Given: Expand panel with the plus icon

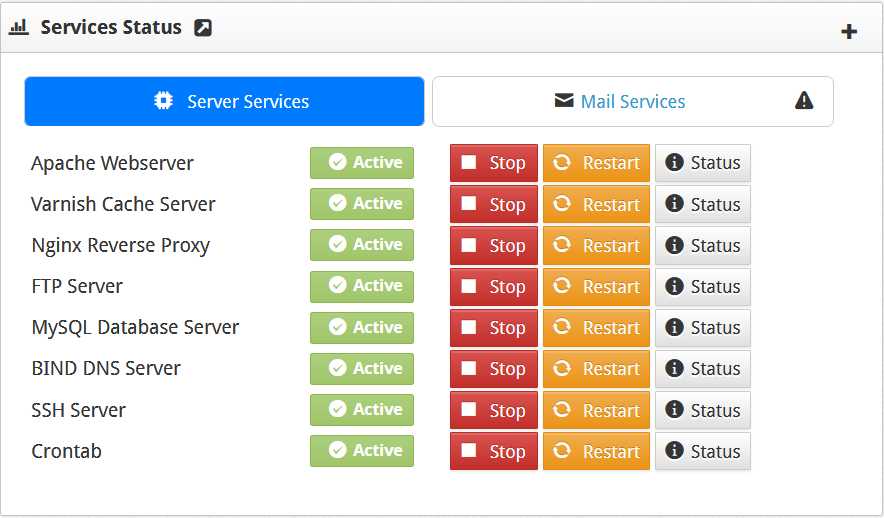Looking at the screenshot, I should point(849,31).
